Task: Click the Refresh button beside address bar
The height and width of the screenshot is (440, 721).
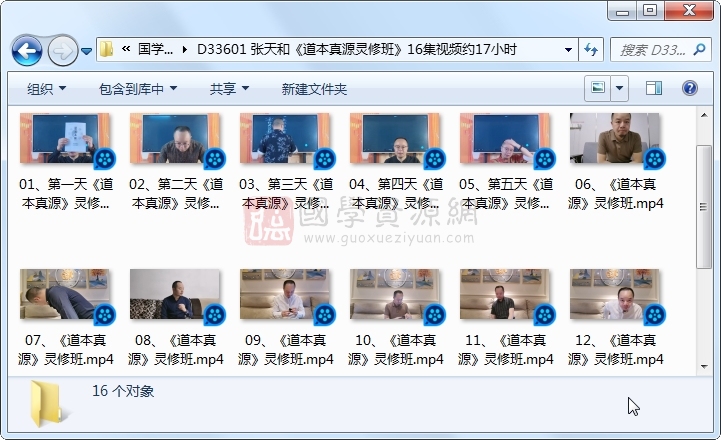Action: 590,49
